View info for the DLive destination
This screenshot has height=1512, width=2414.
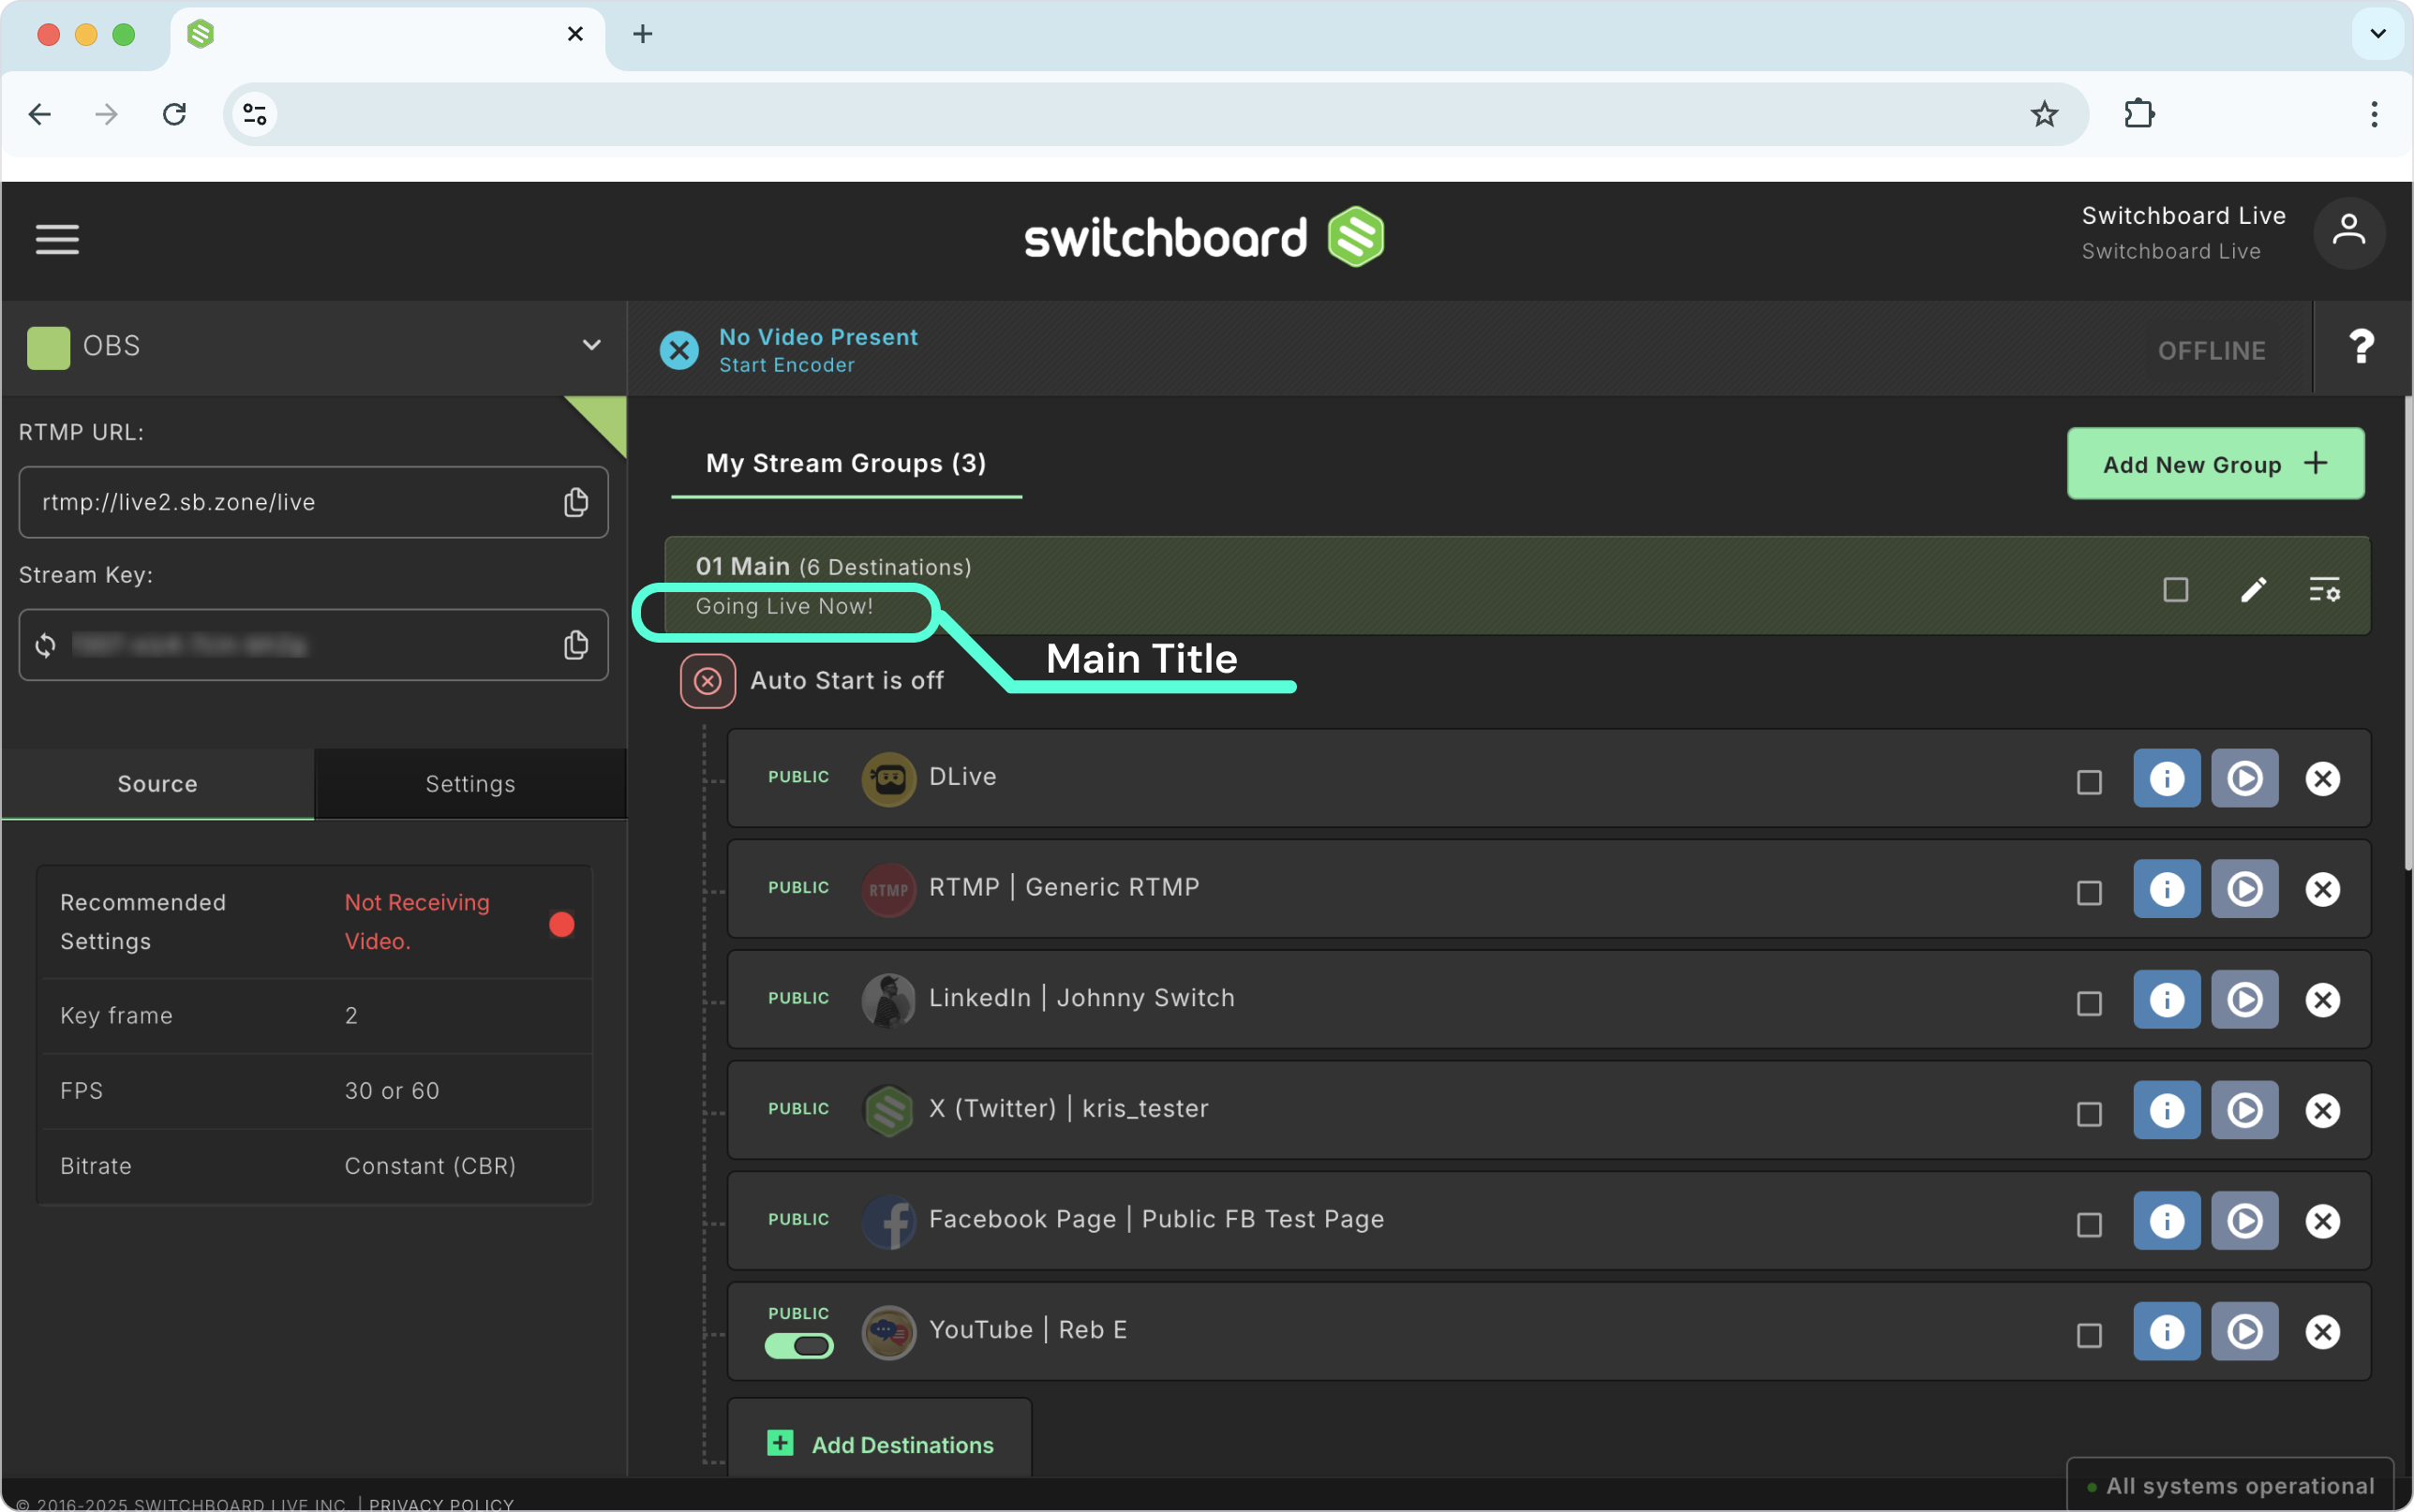click(2167, 778)
